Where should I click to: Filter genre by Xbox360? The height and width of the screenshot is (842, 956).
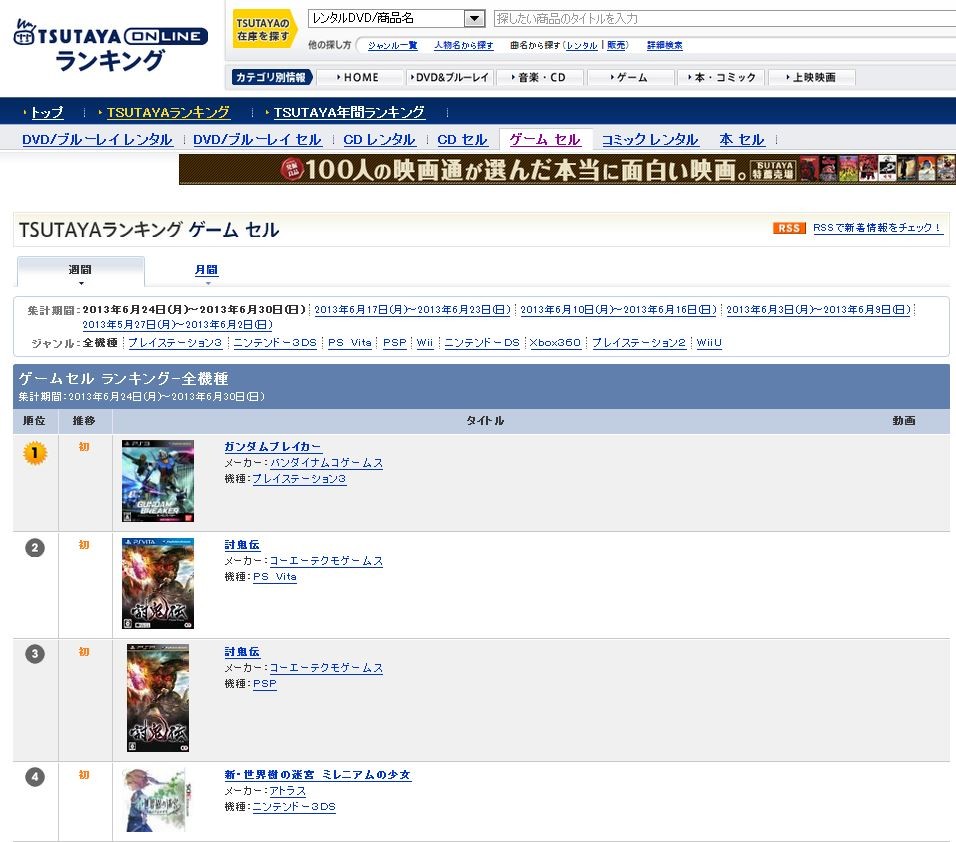(555, 343)
